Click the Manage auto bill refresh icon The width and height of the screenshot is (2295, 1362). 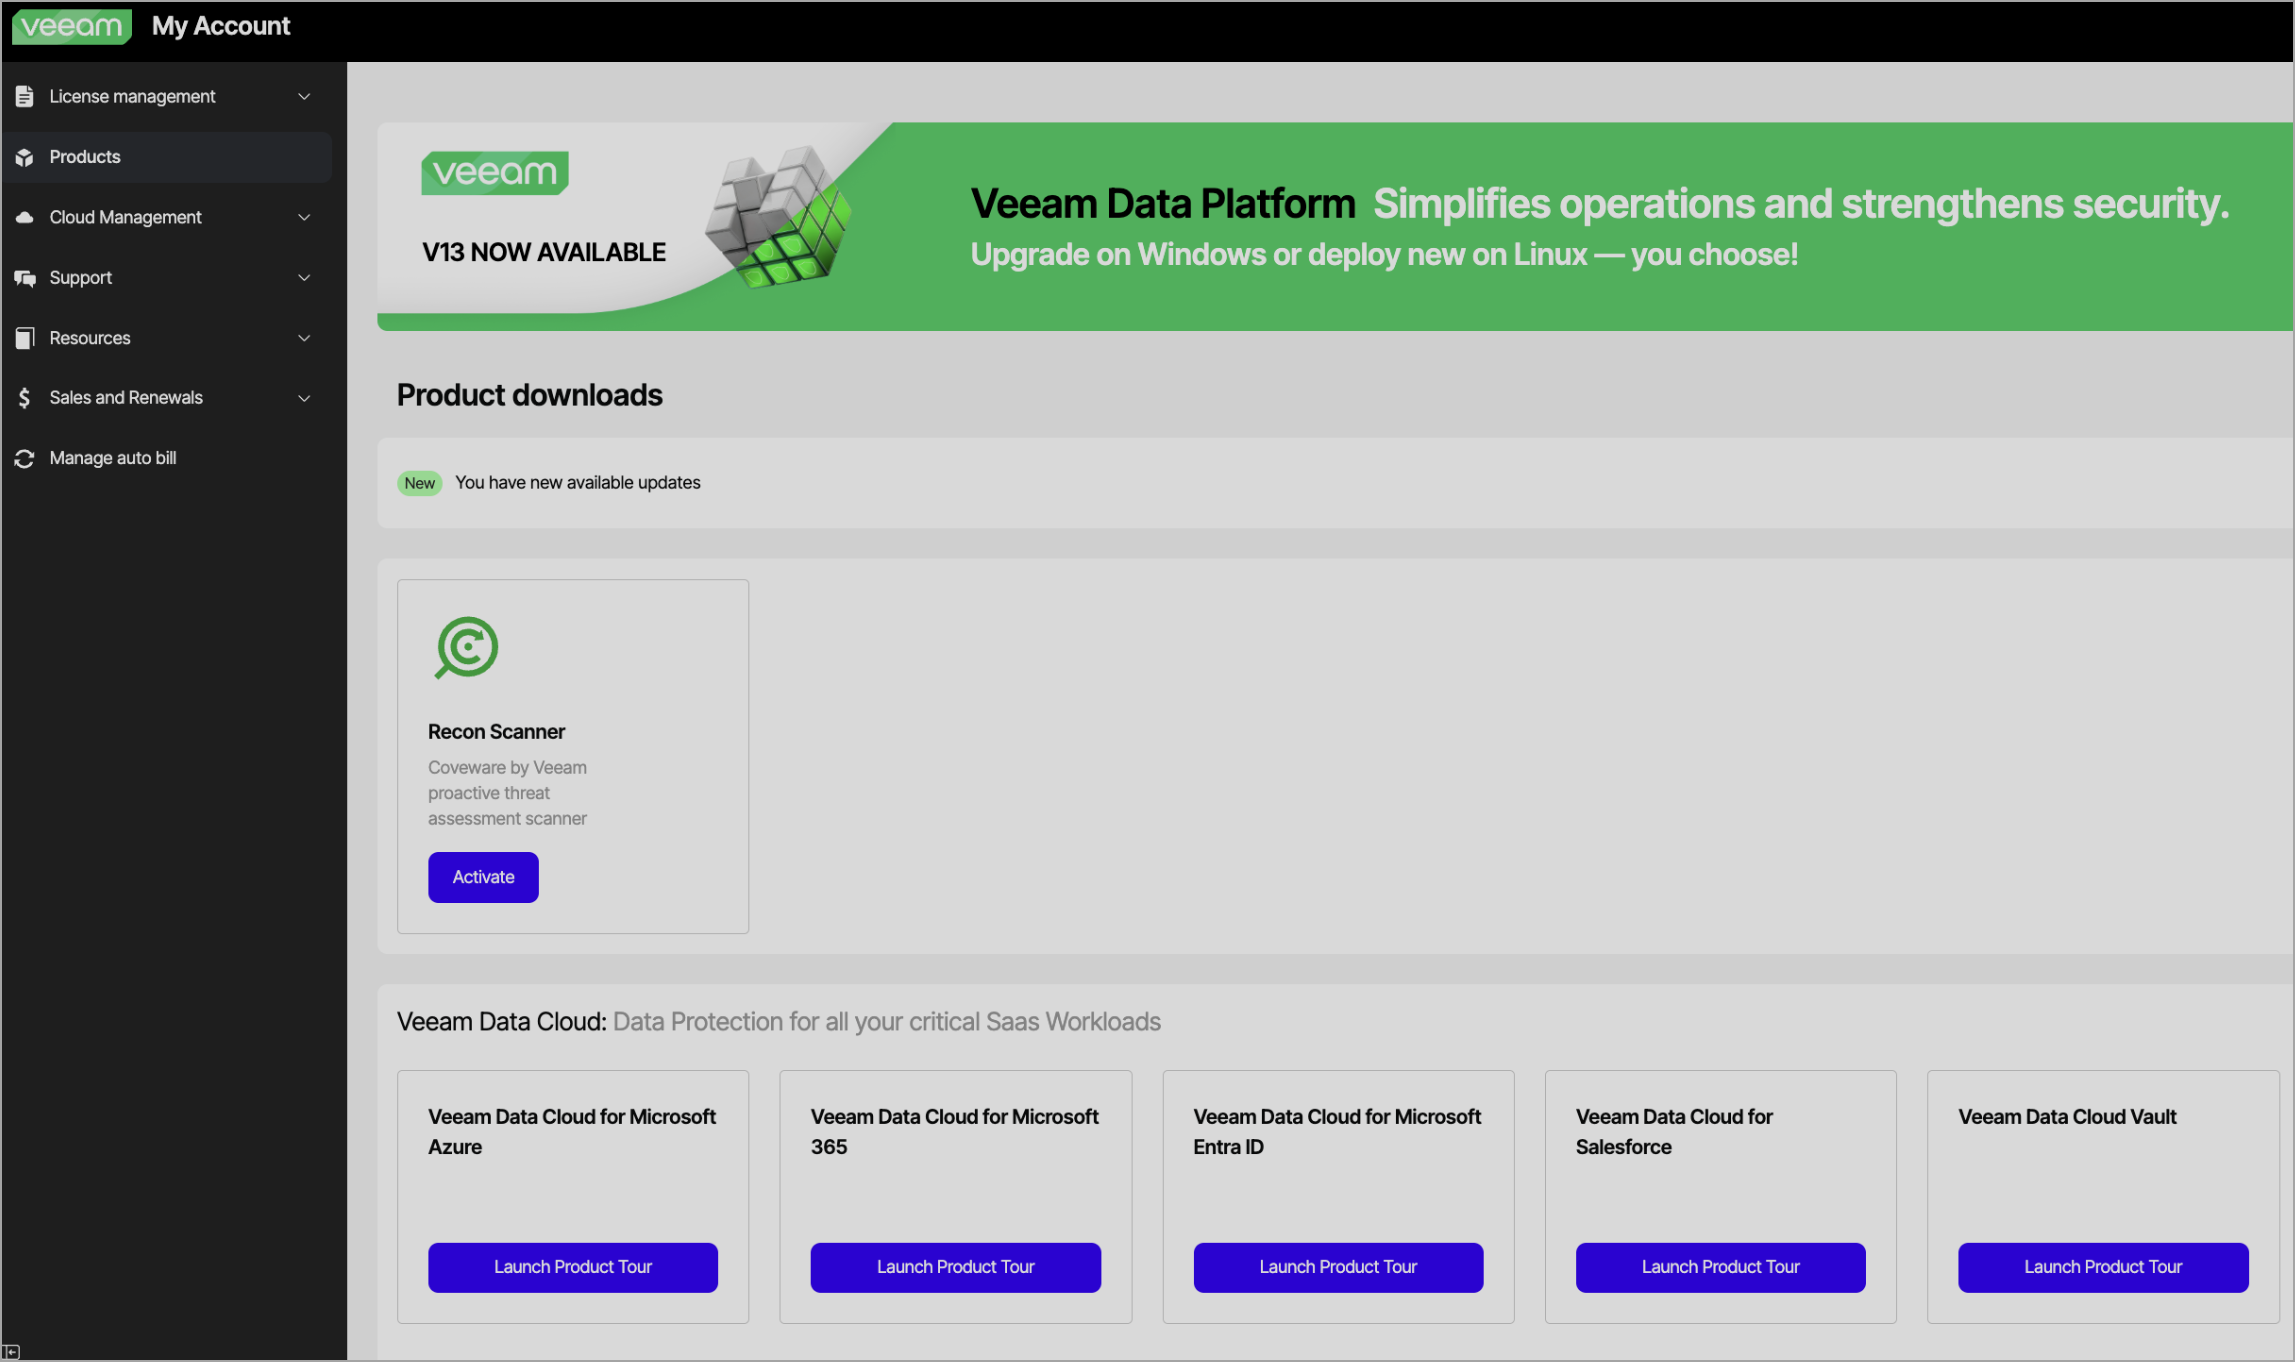(x=25, y=458)
